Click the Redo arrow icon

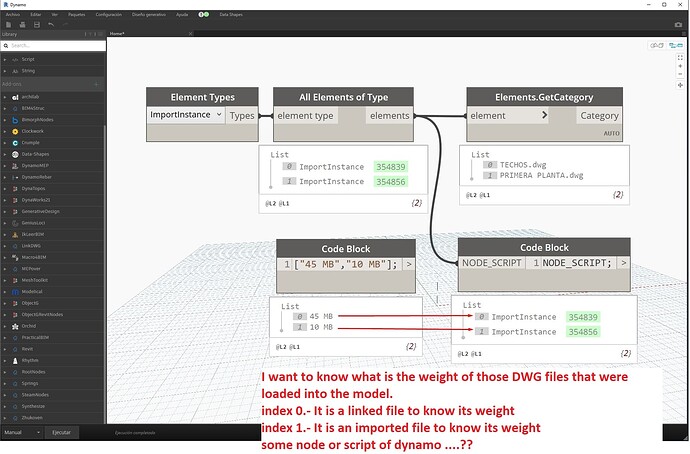[x=65, y=25]
